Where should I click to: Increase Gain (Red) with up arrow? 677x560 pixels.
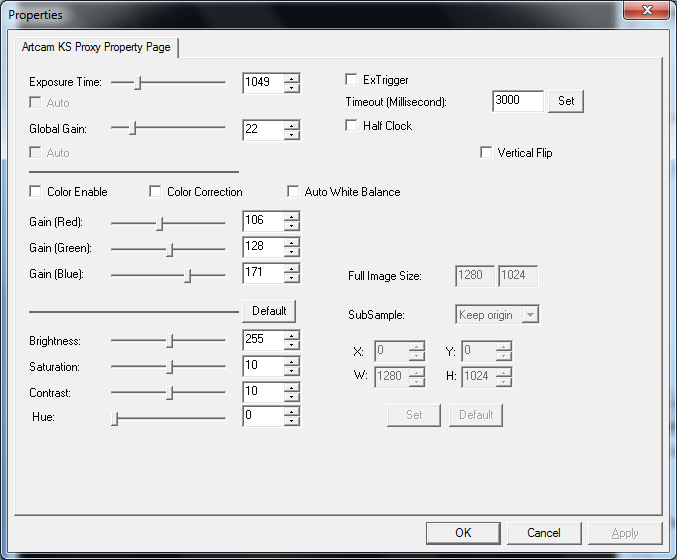click(292, 216)
